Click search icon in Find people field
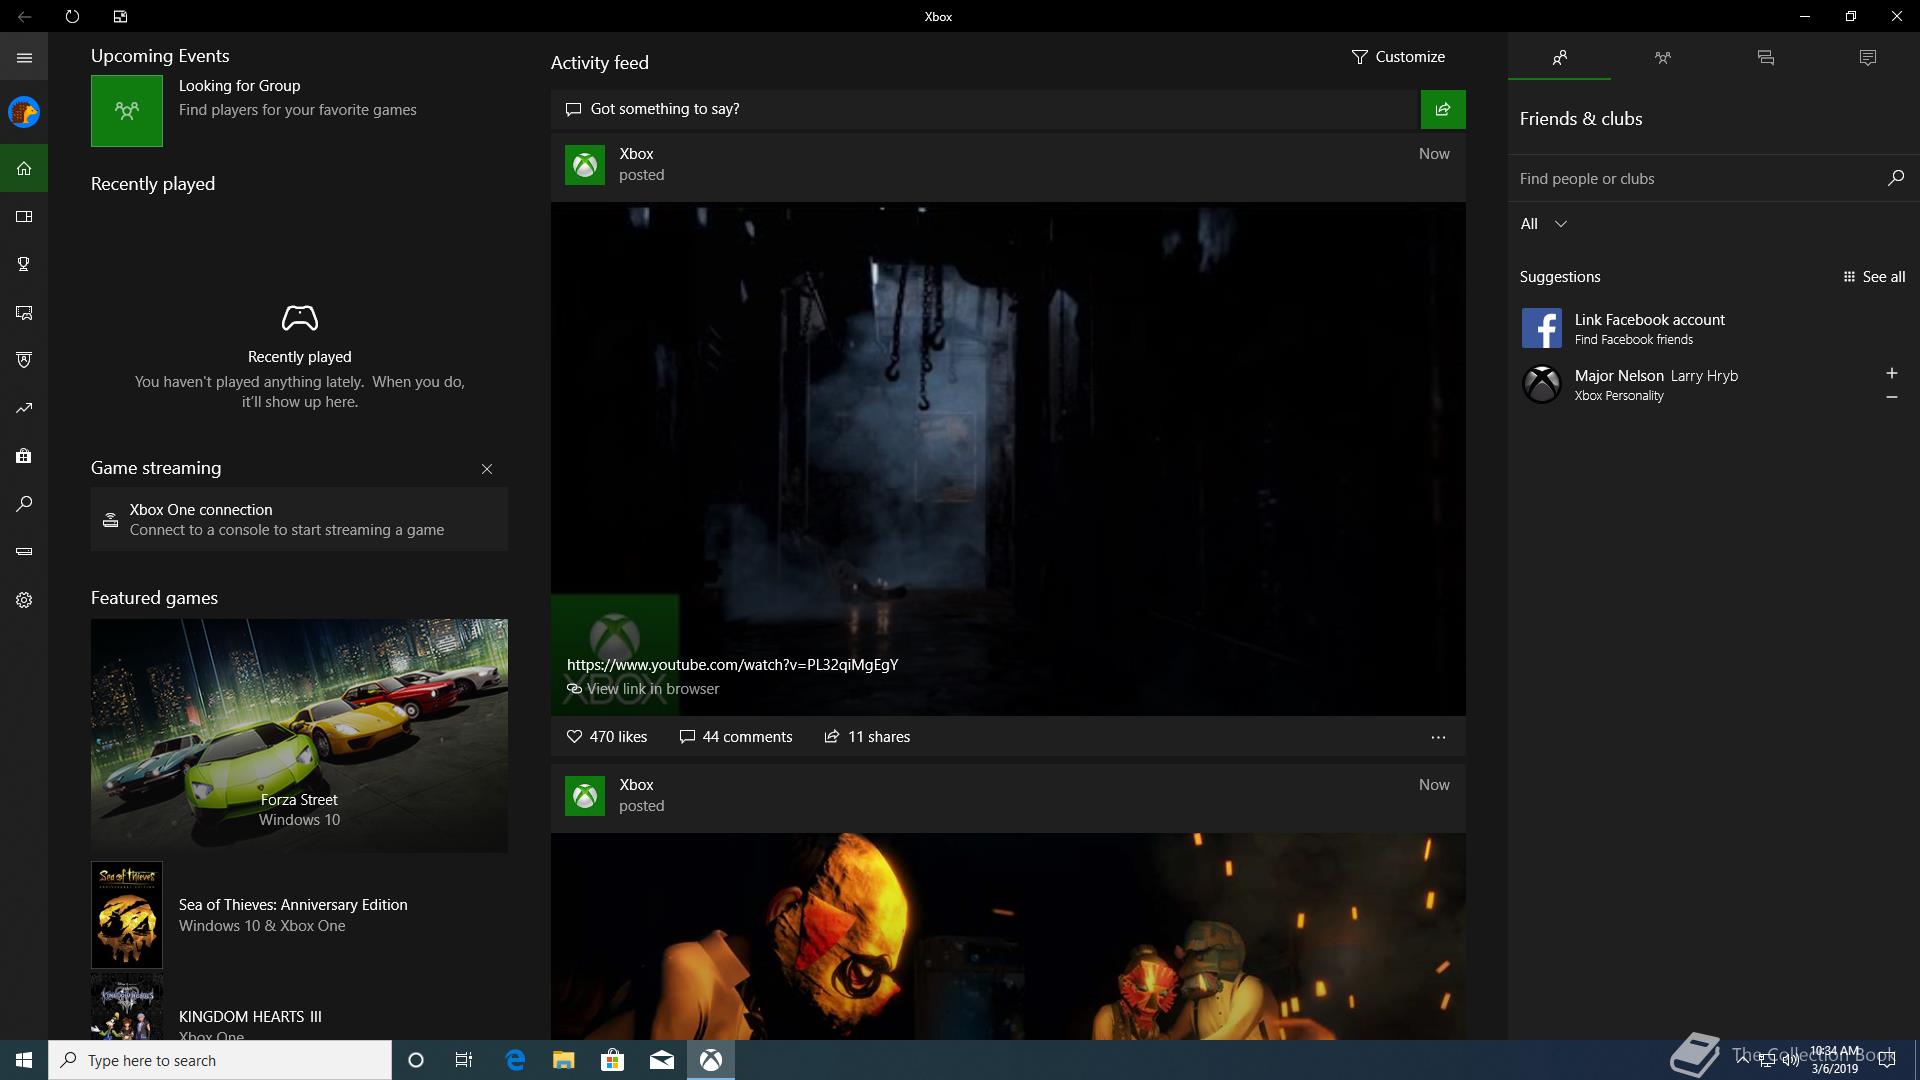Image resolution: width=1920 pixels, height=1080 pixels. [x=1895, y=178]
